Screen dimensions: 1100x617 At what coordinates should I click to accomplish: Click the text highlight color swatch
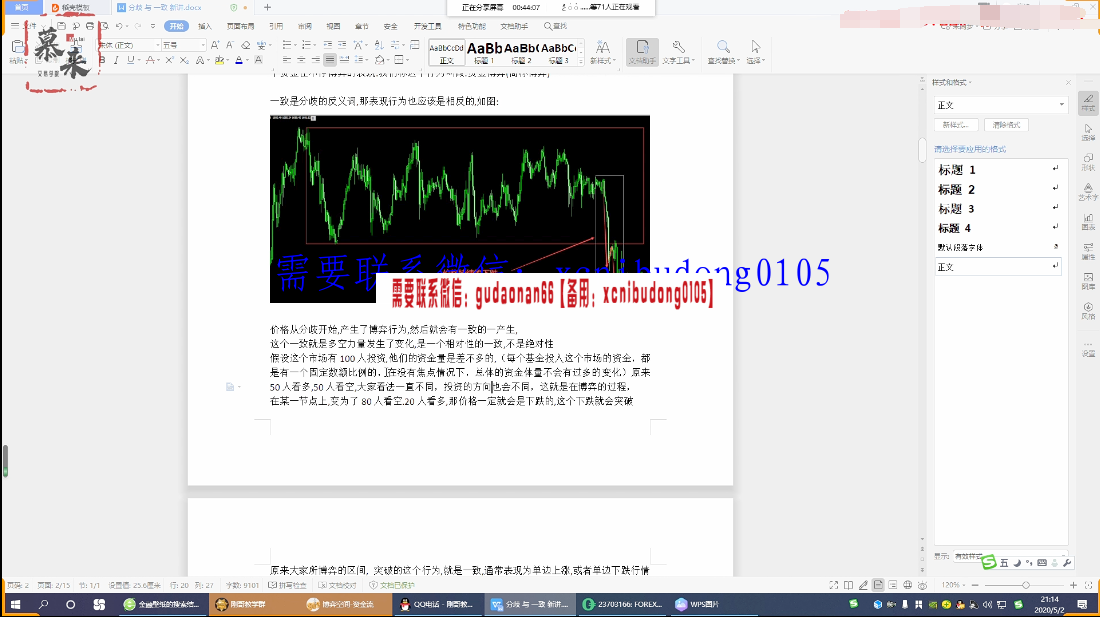click(220, 60)
